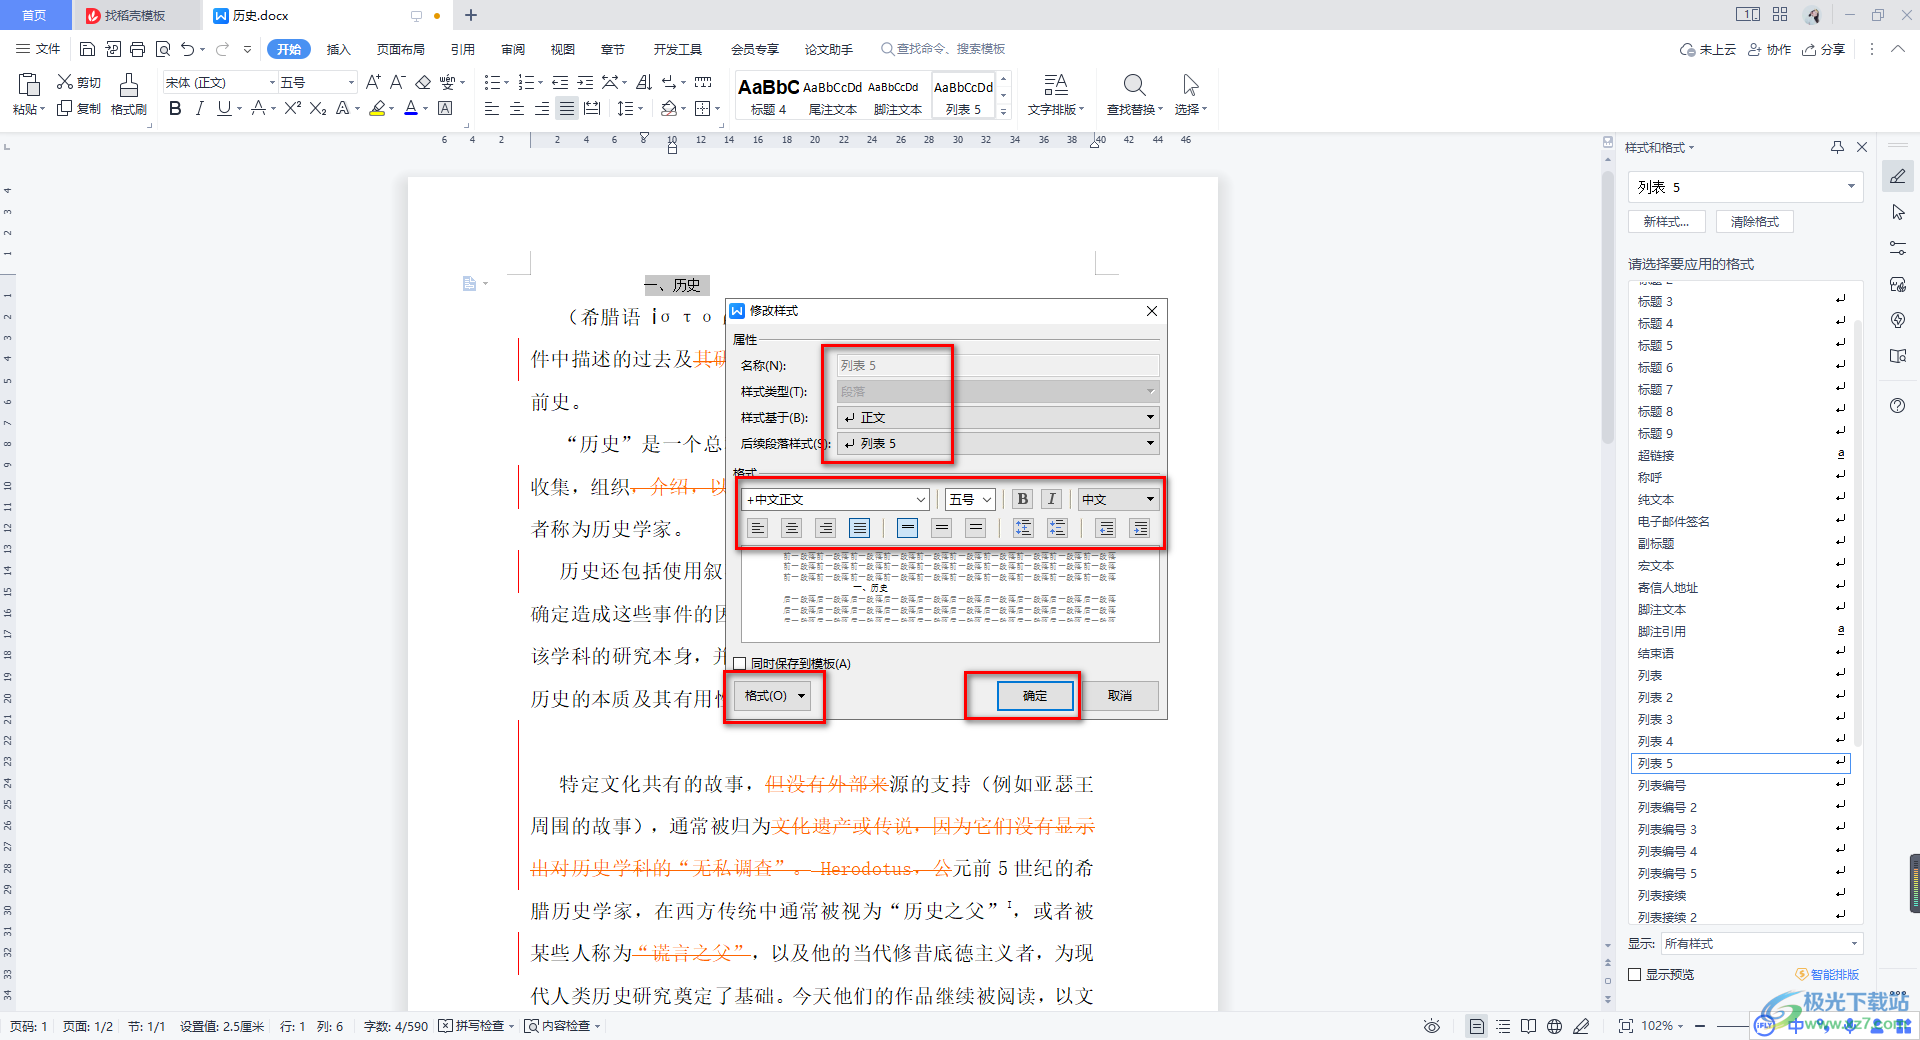
Task: Click the Save icon in quick toolbar
Action: pyautogui.click(x=87, y=49)
